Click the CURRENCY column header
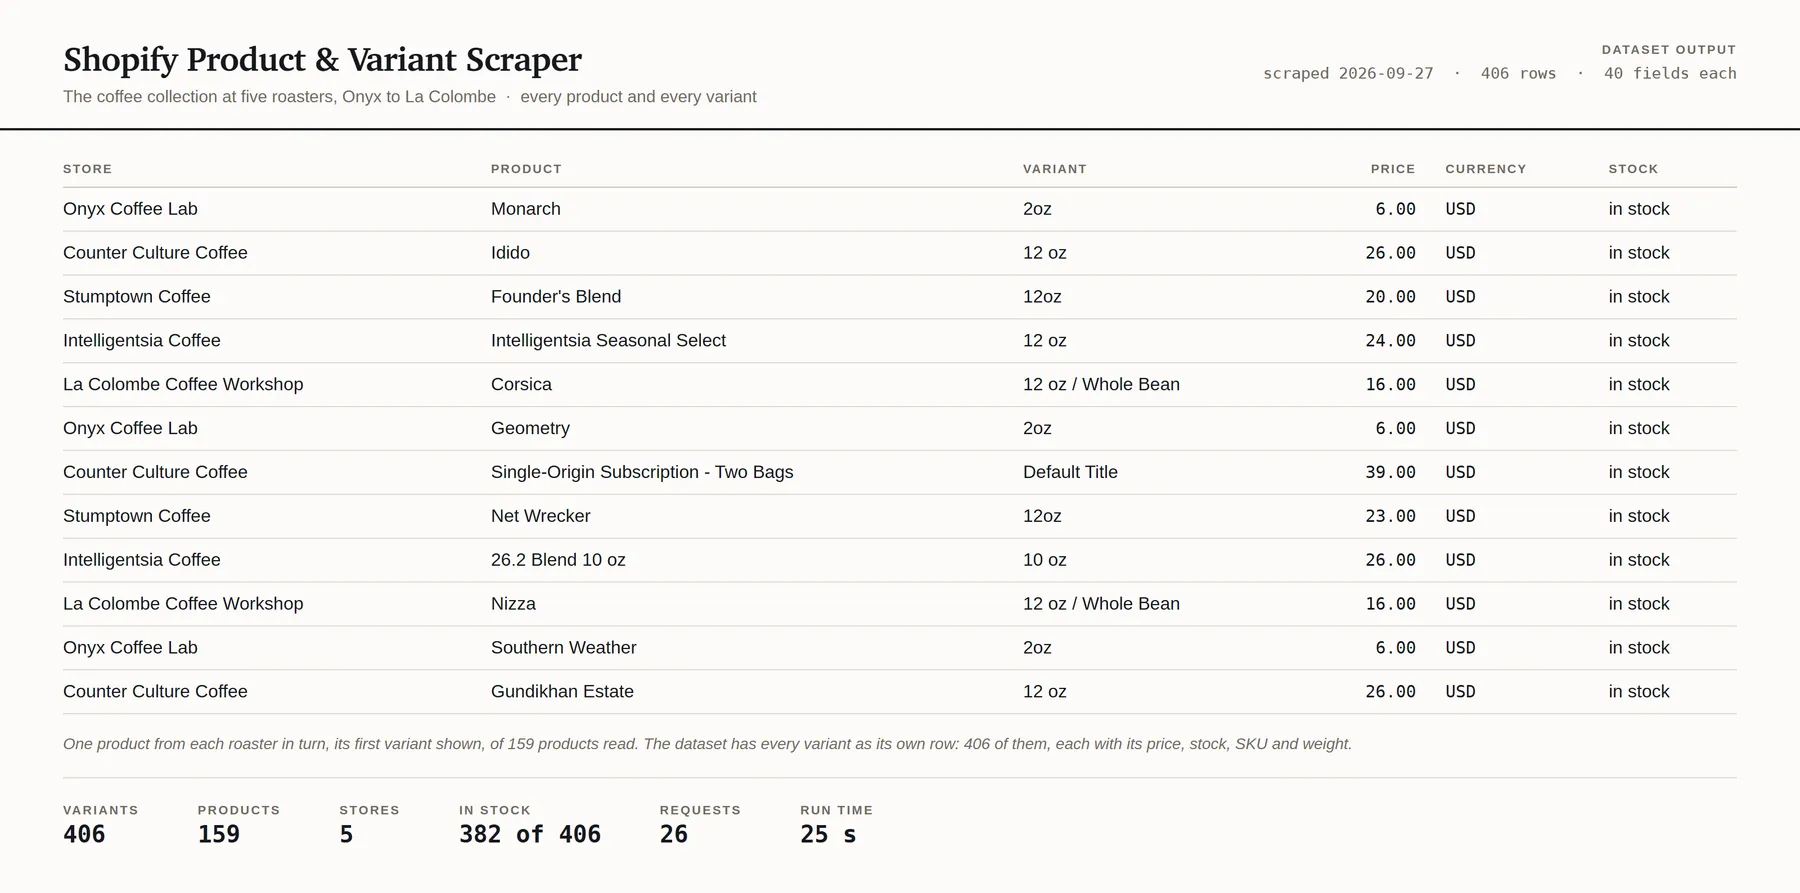Viewport: 1800px width, 893px height. pos(1486,169)
